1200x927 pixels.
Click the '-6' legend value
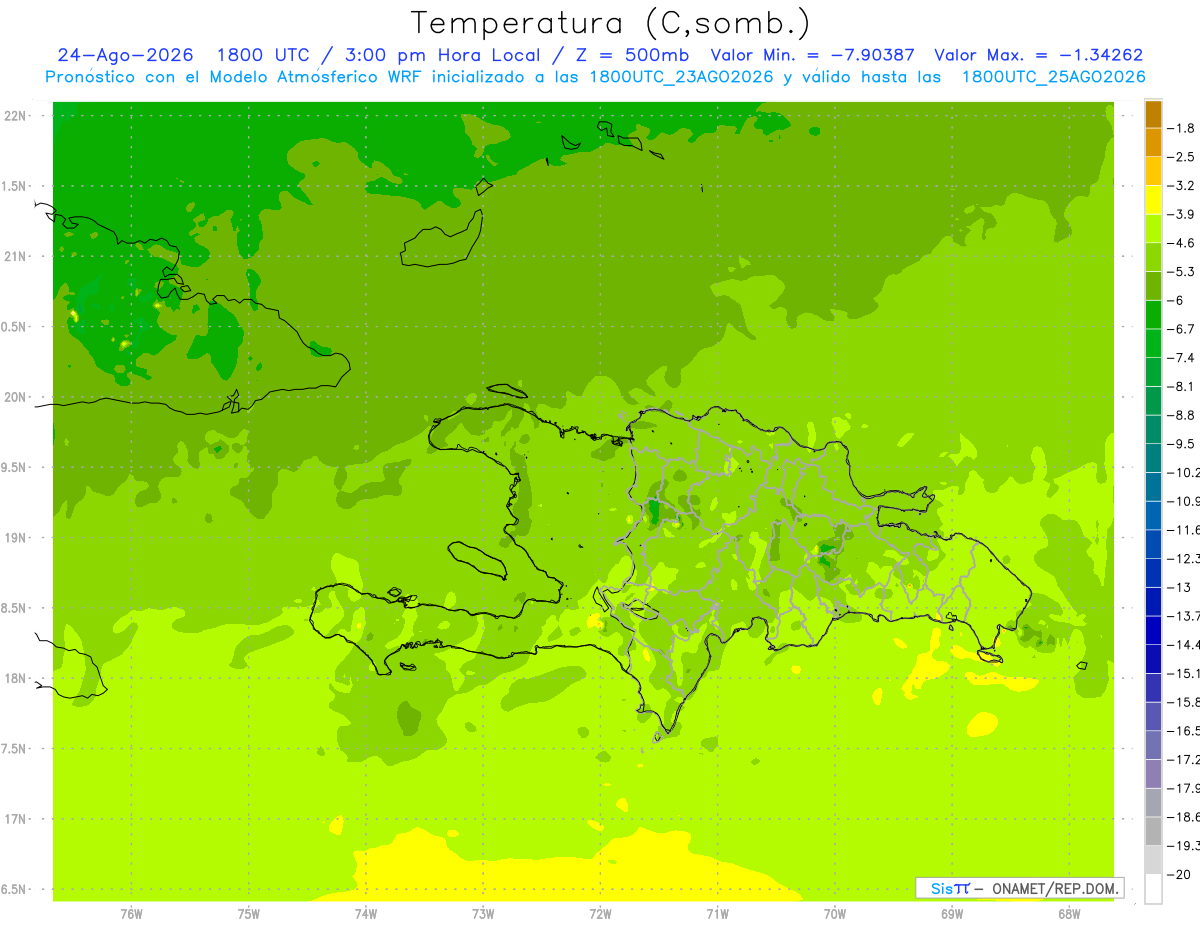tap(1176, 300)
